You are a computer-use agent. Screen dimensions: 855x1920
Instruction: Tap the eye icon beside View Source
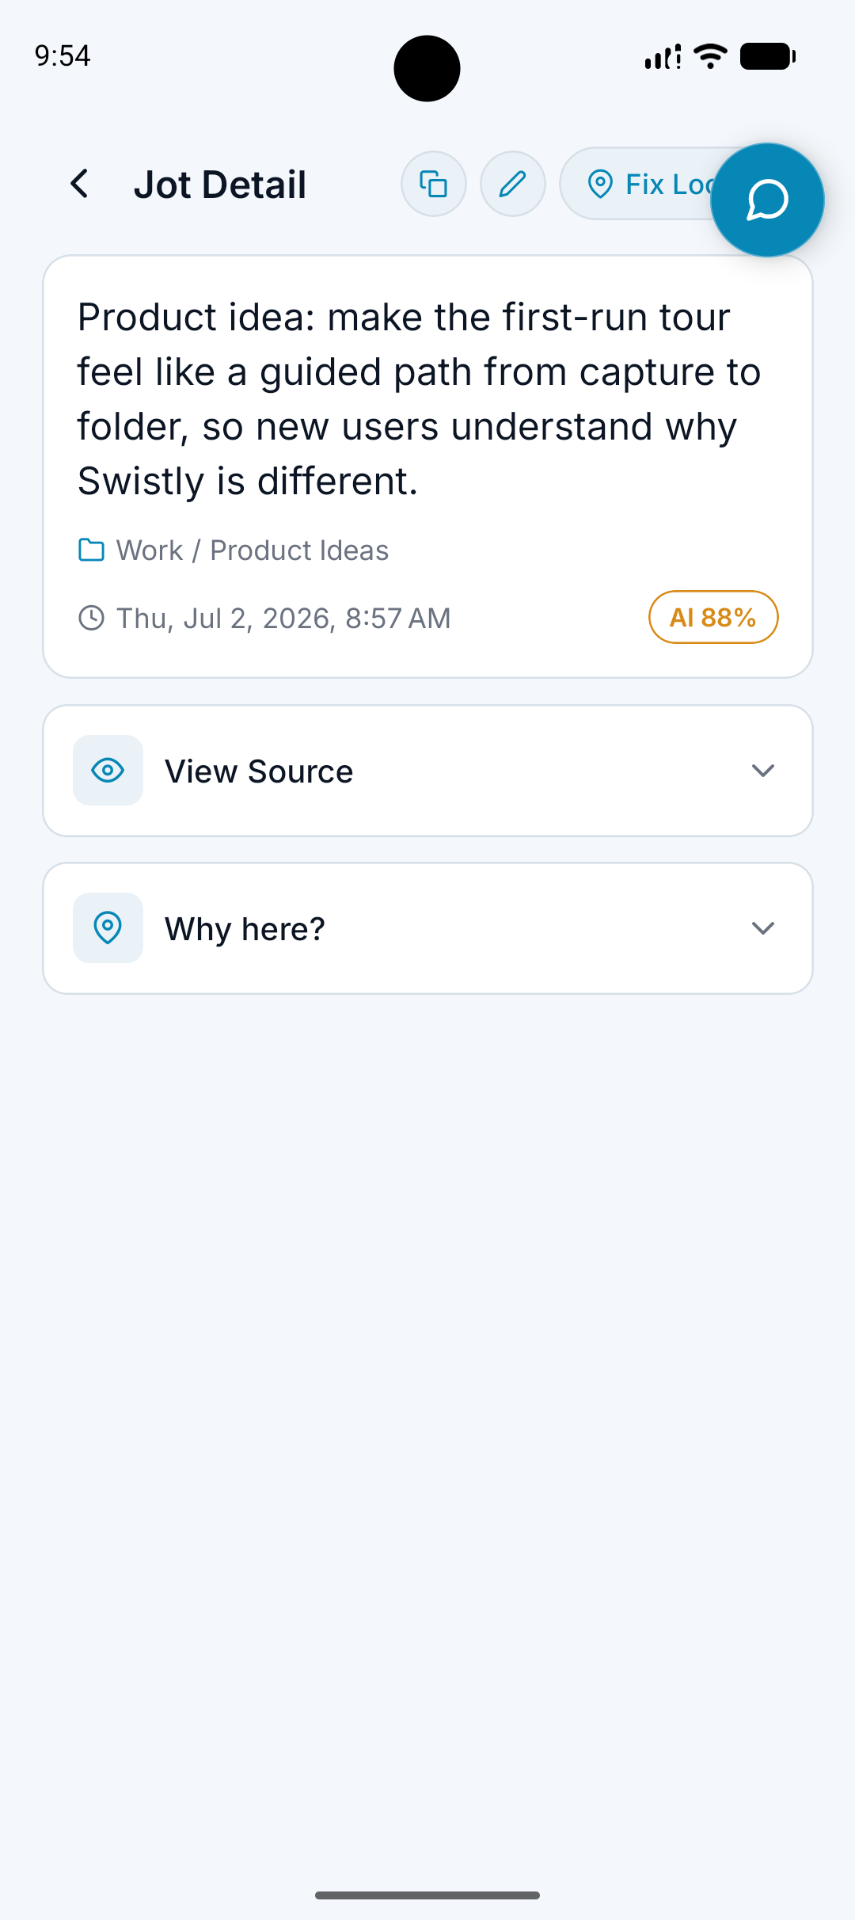pyautogui.click(x=108, y=770)
